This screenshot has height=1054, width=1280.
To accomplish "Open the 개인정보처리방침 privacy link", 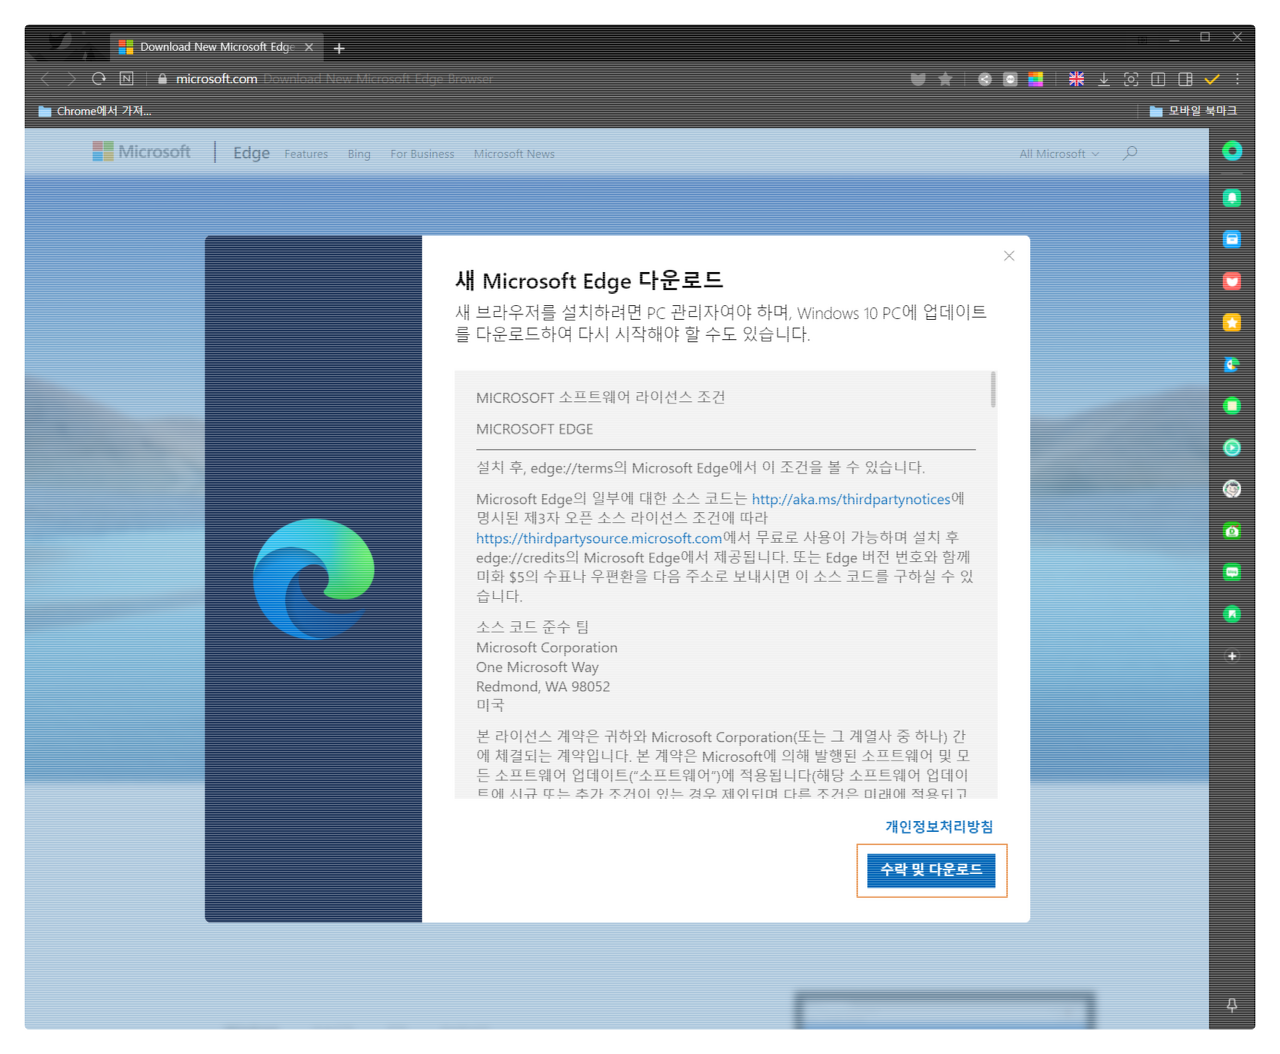I will coord(939,827).
